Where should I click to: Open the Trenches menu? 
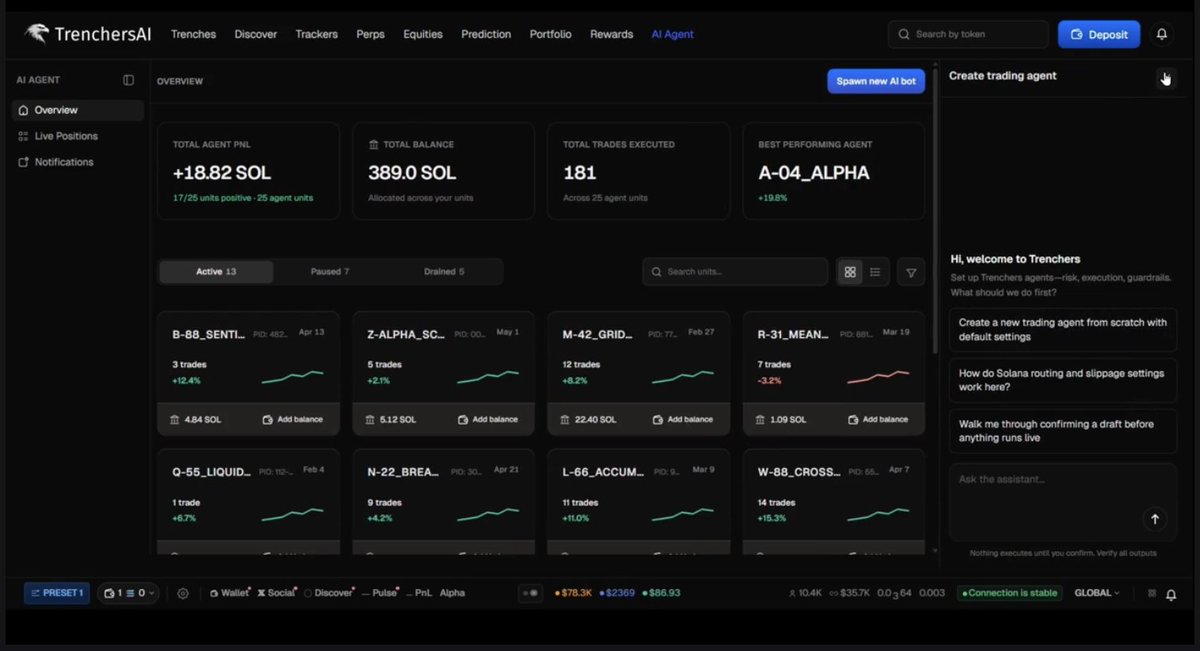point(193,34)
